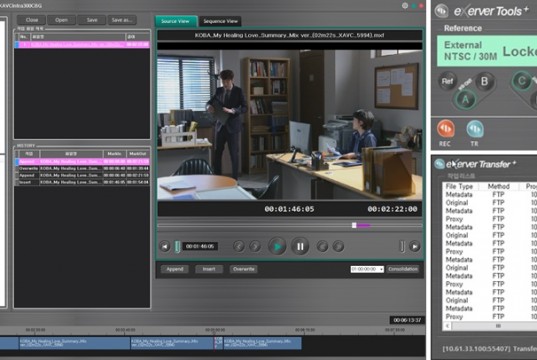The width and height of the screenshot is (537, 360).
Task: Click the Close button in the editor toolbar
Action: (x=32, y=20)
